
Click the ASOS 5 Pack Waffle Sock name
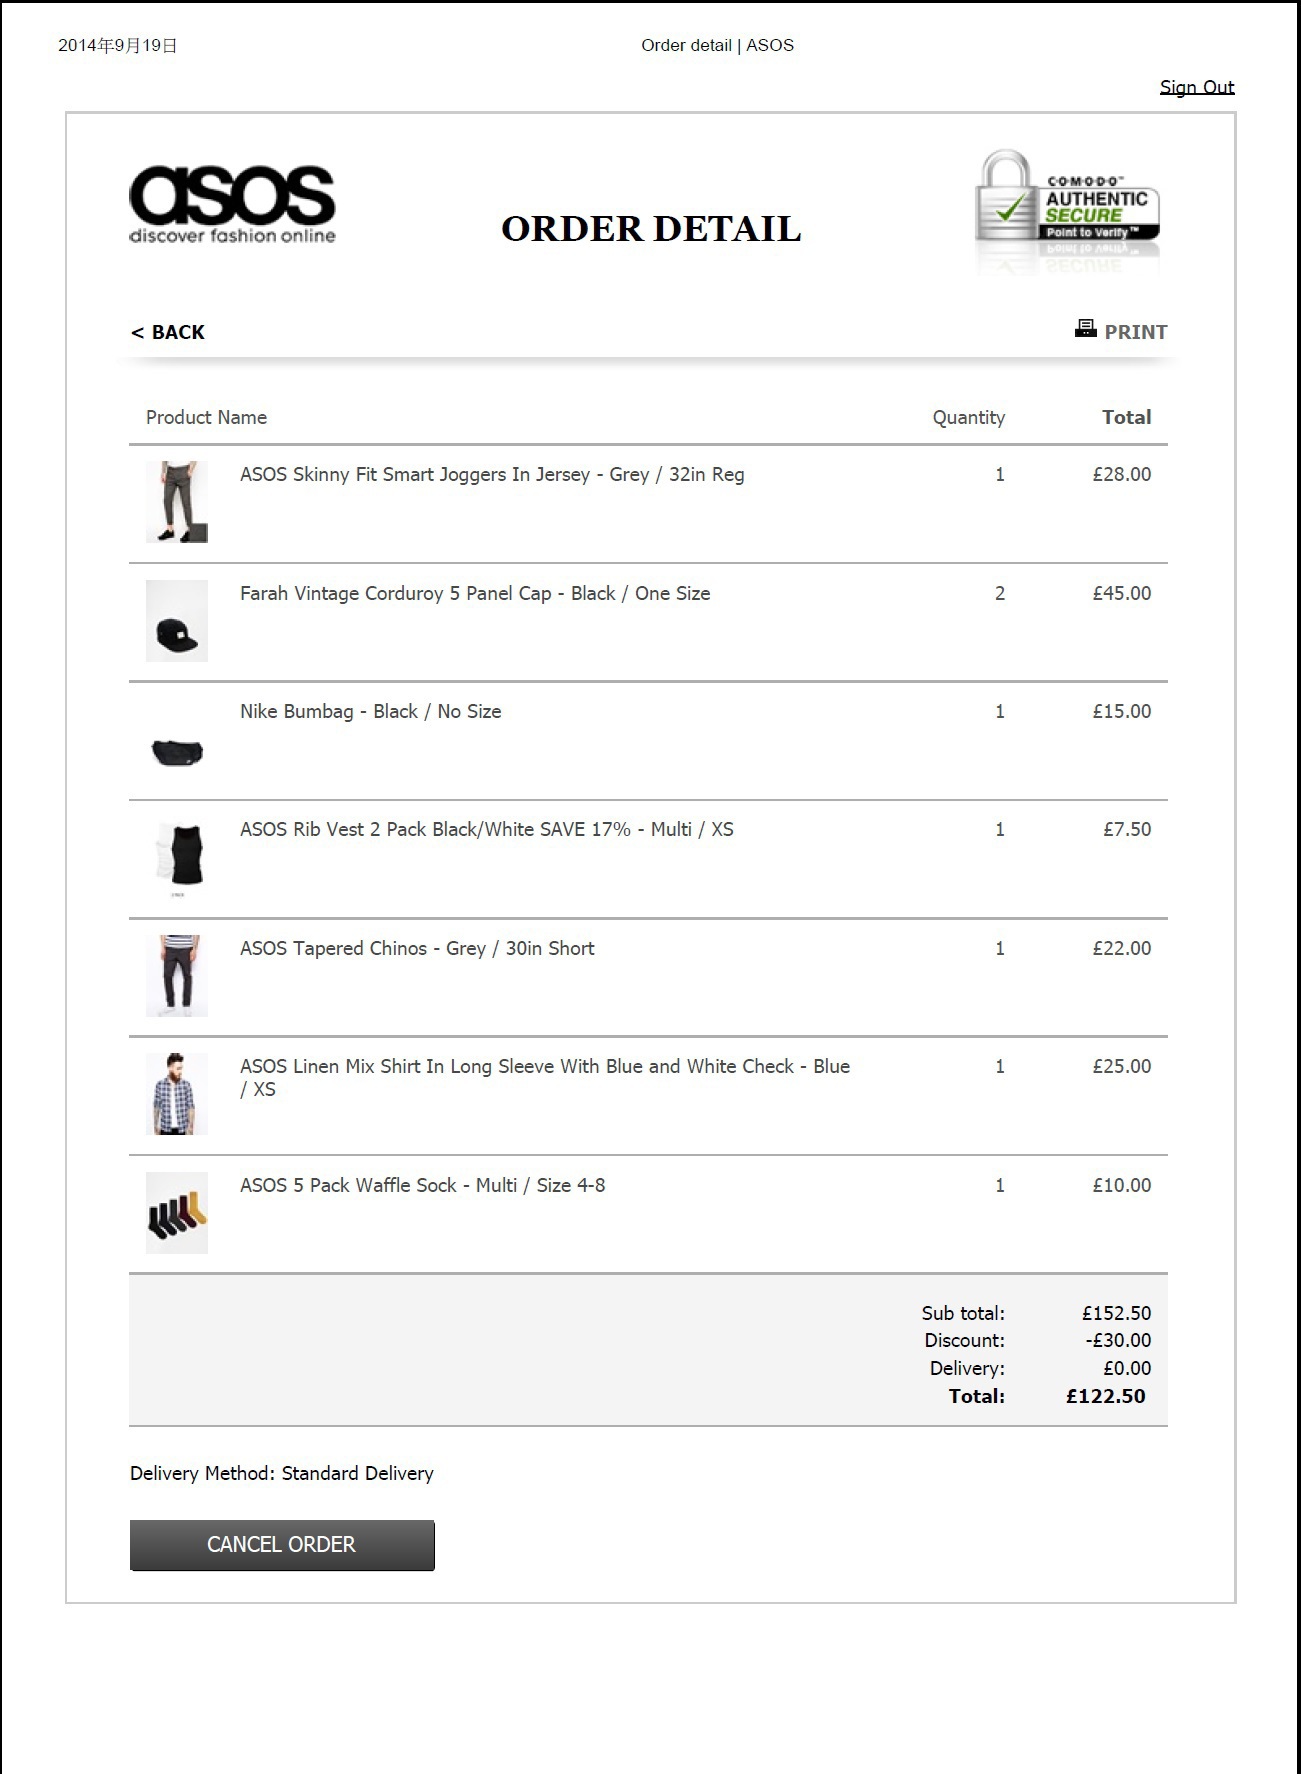[x=422, y=1185]
